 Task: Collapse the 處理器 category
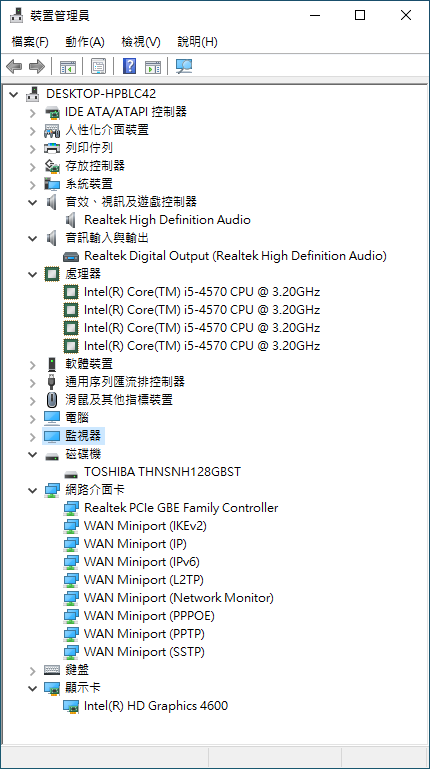click(x=32, y=274)
